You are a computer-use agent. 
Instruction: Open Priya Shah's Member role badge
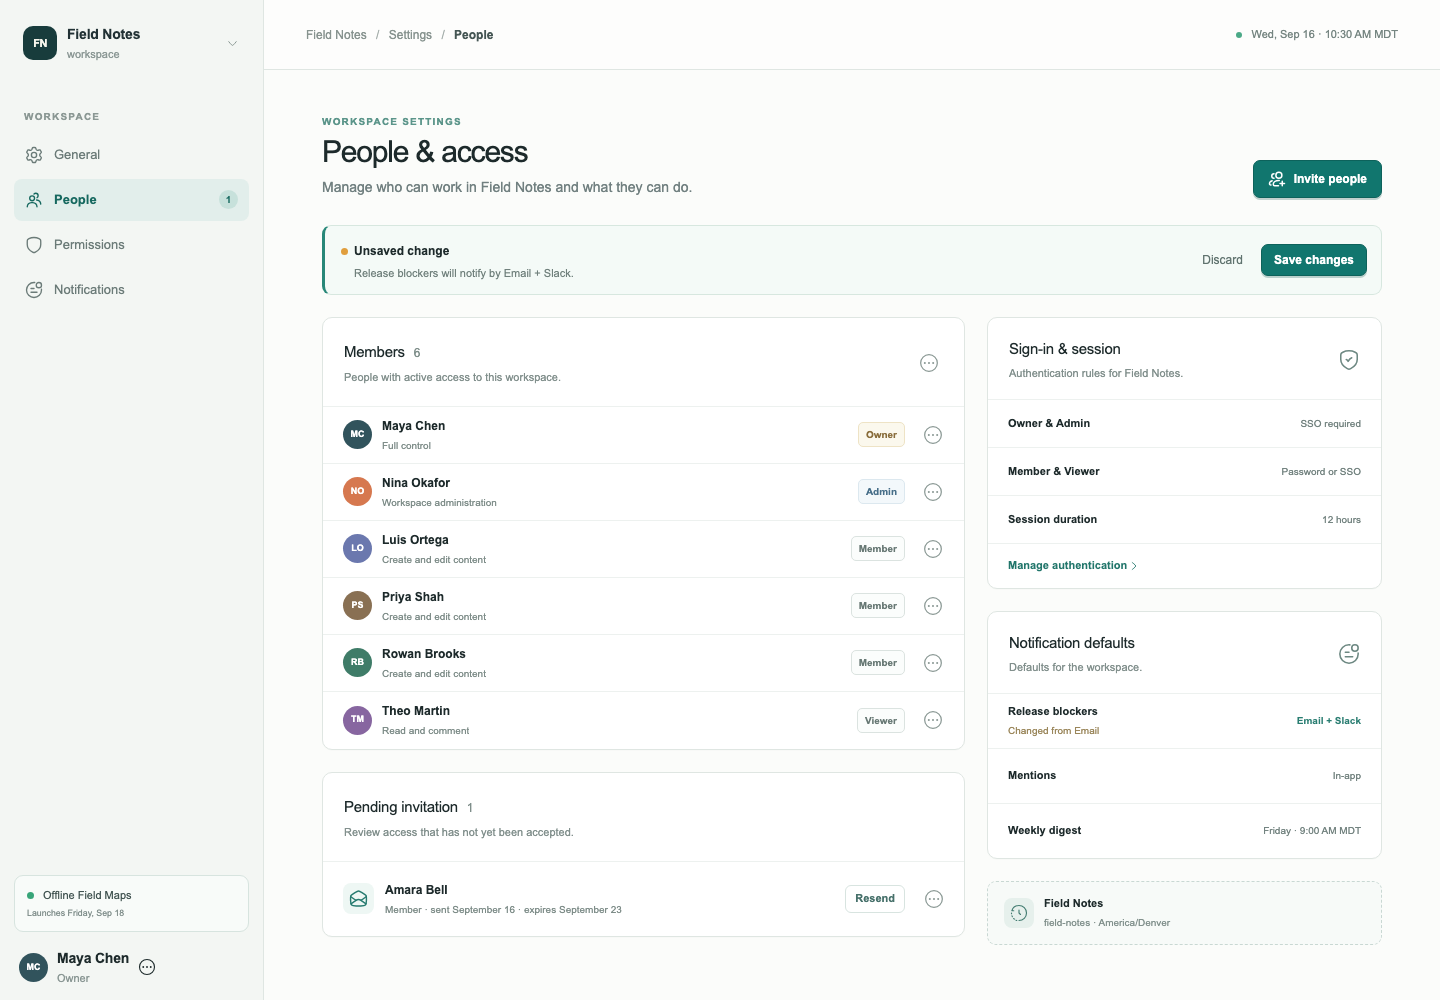pos(878,606)
